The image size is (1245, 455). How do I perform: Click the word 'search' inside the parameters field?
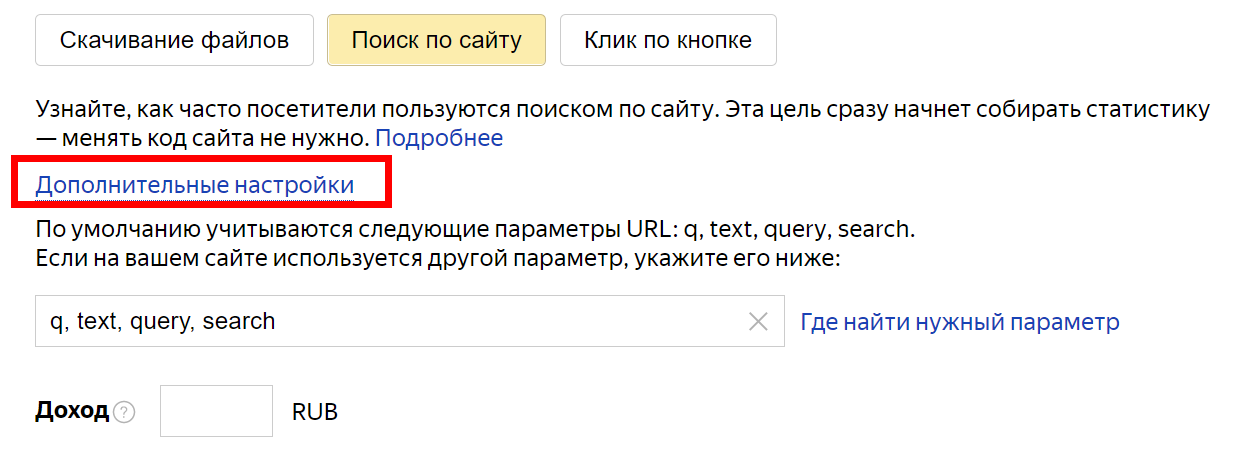[238, 322]
